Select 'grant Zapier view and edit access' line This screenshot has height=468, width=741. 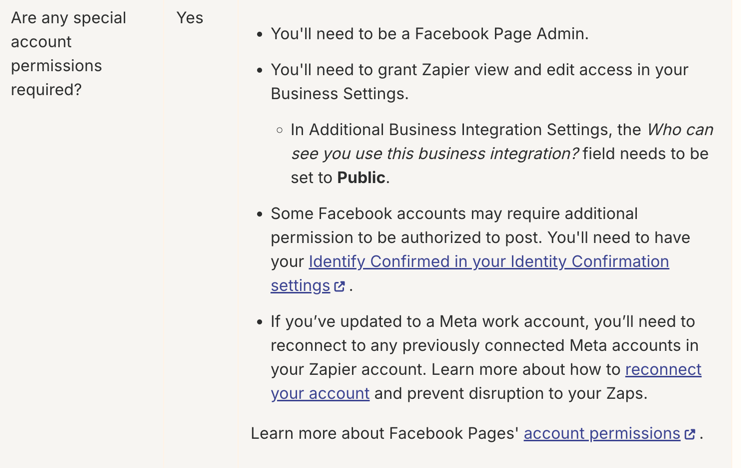tap(479, 70)
